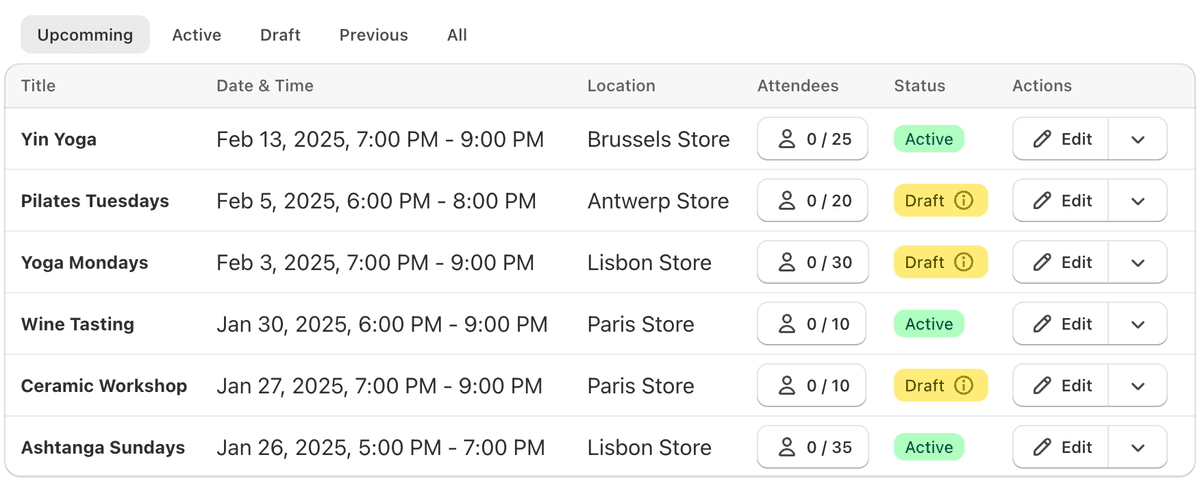This screenshot has width=1200, height=484.
Task: Click the person icon for Yoga Mondays attendees
Action: tap(788, 263)
